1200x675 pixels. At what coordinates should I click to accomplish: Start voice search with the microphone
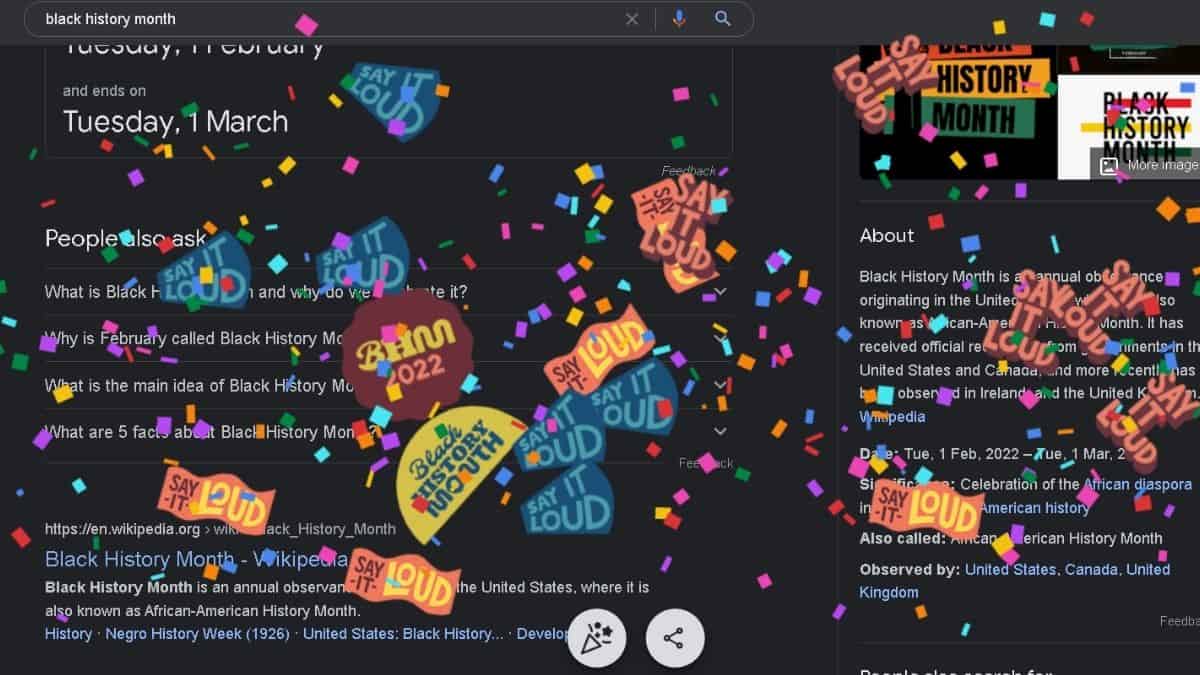click(x=680, y=19)
